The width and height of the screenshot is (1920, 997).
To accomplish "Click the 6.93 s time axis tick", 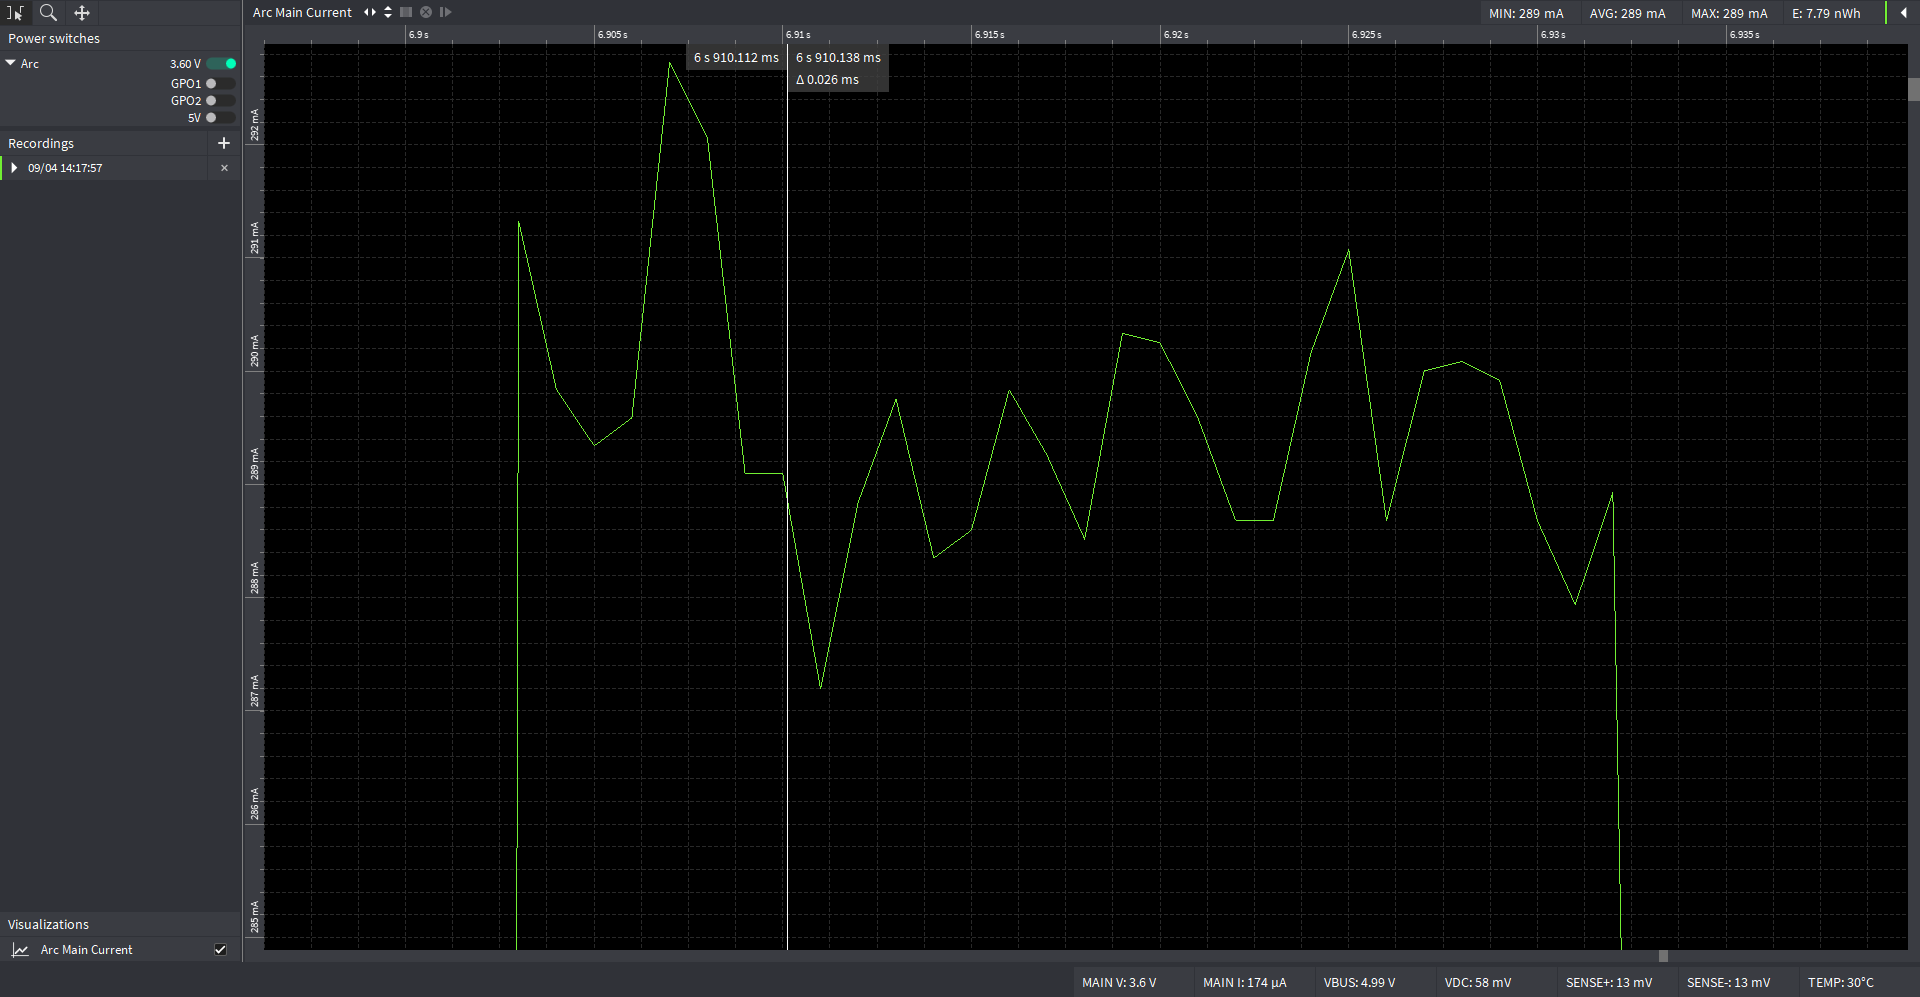I will 1553,35.
